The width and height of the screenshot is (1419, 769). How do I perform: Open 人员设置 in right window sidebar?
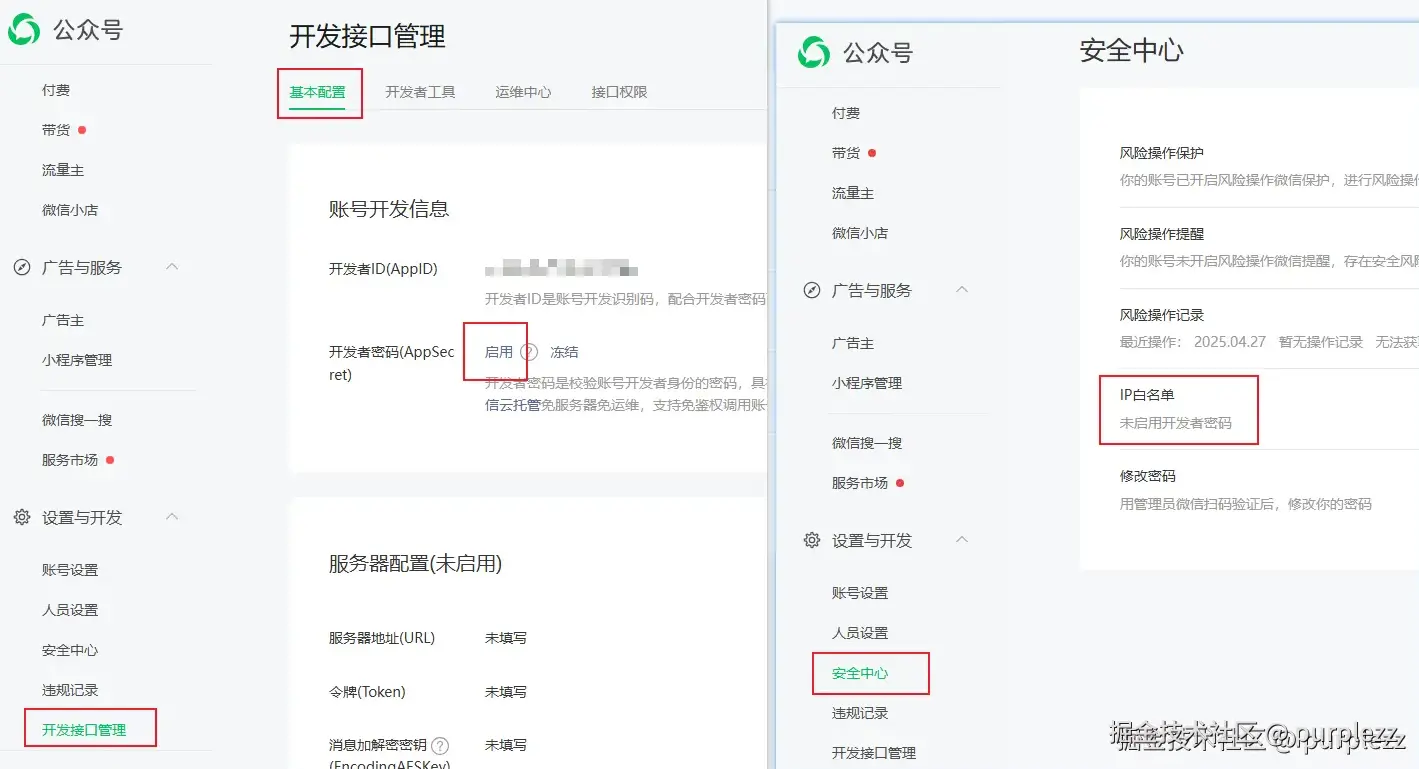(860, 633)
